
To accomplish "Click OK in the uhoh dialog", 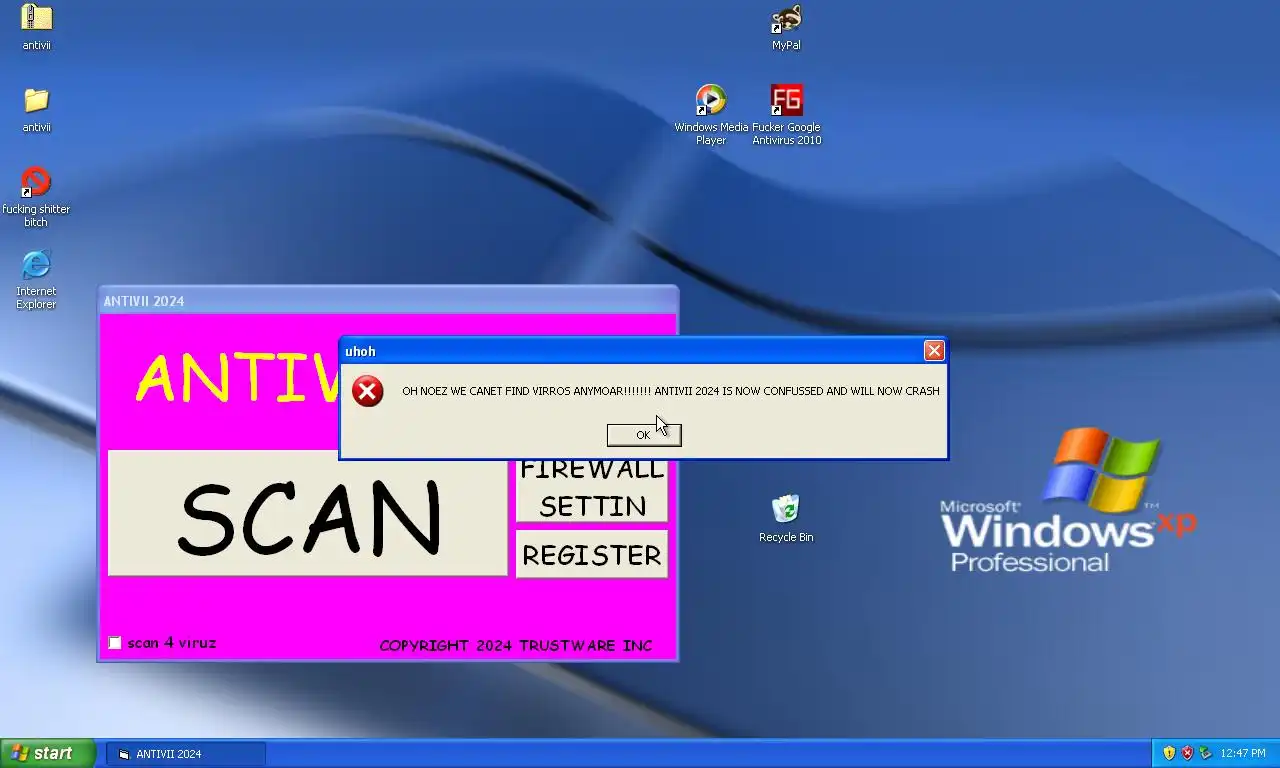I will pos(644,434).
